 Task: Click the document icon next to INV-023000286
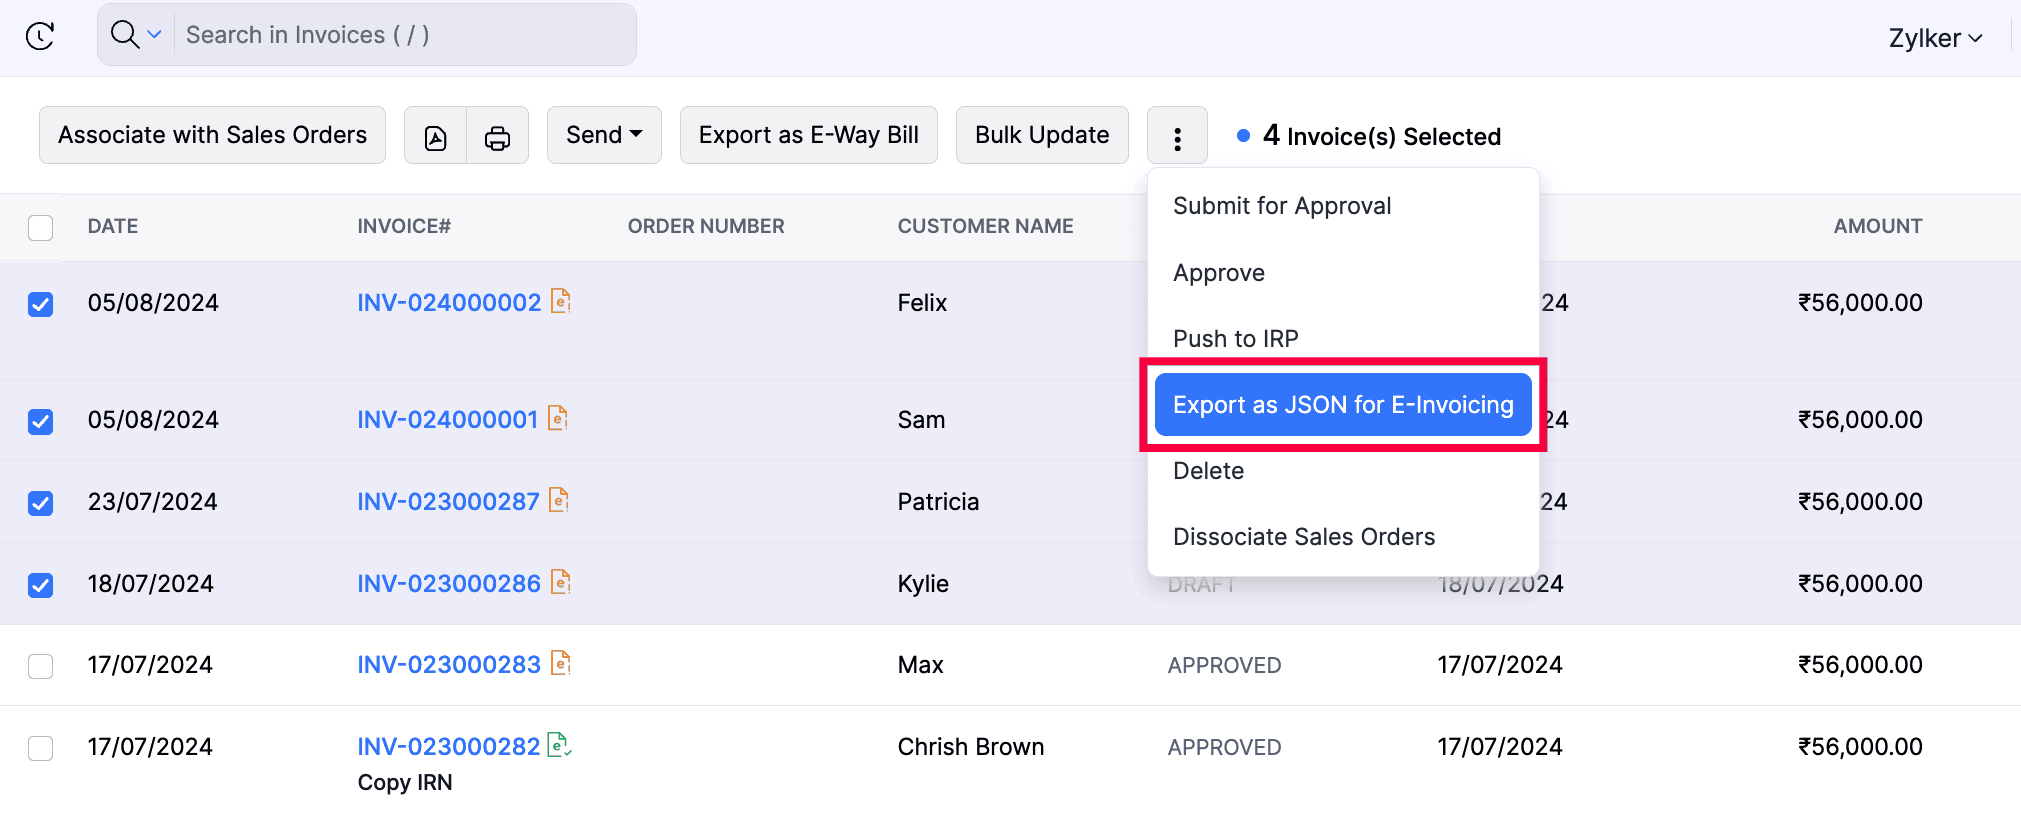pyautogui.click(x=560, y=582)
